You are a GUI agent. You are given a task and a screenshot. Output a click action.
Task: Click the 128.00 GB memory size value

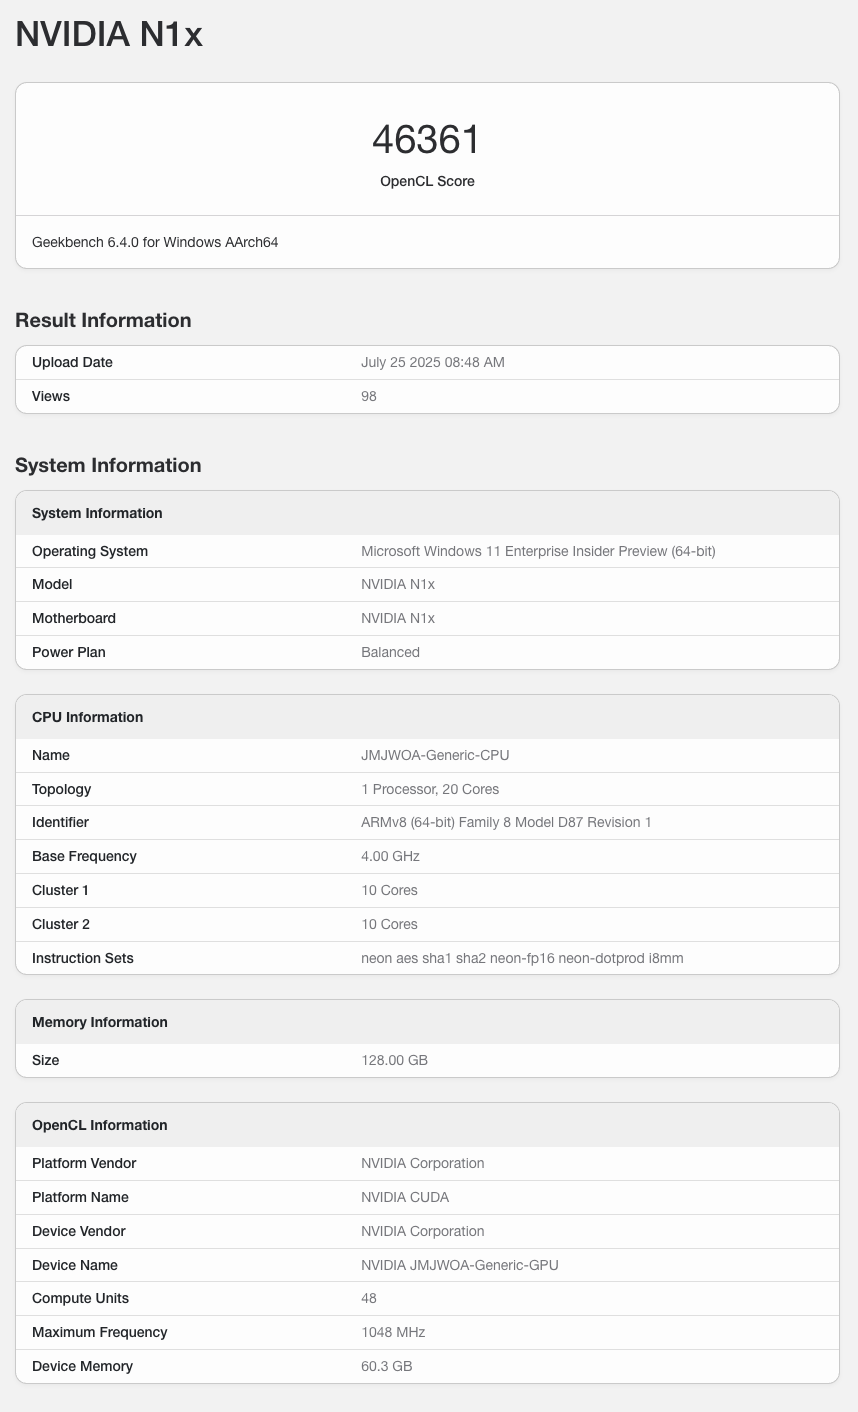click(394, 1060)
